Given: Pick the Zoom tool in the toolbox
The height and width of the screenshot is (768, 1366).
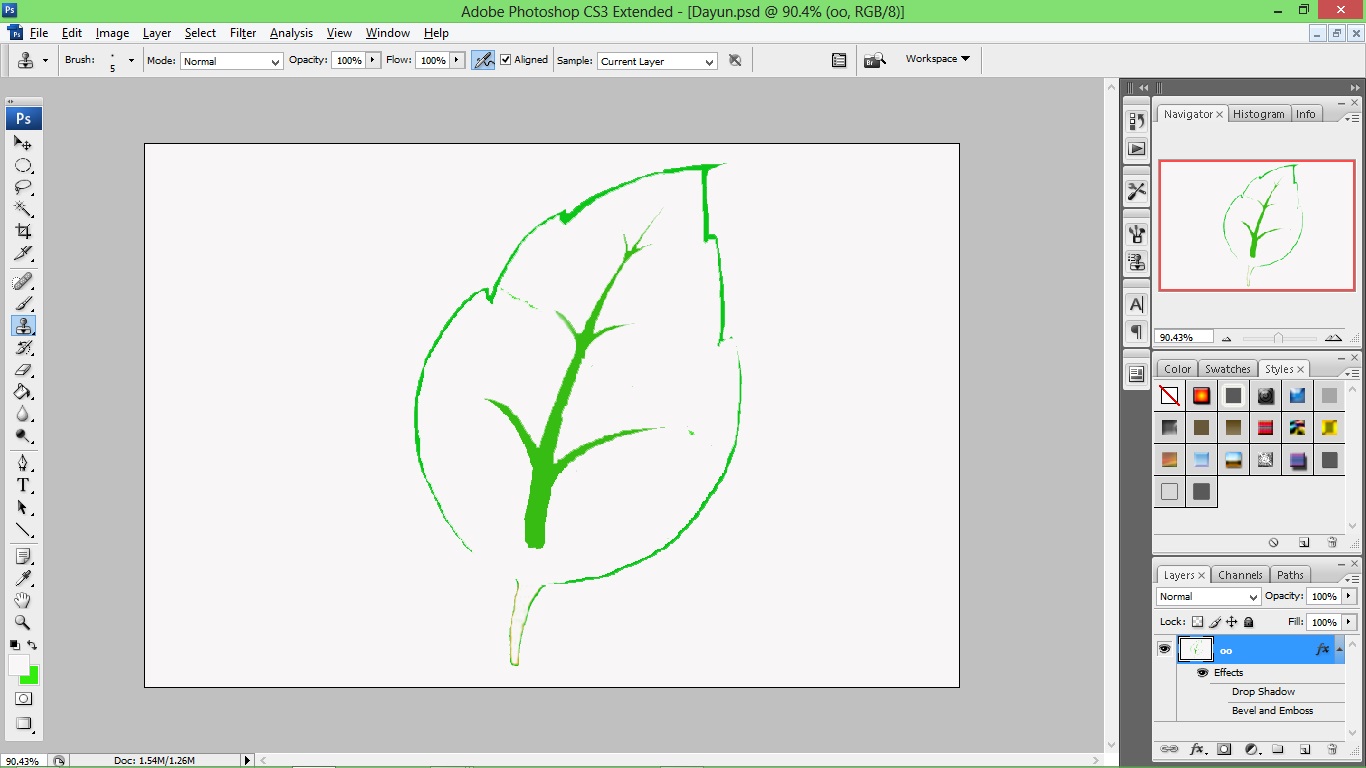Looking at the screenshot, I should [22, 622].
